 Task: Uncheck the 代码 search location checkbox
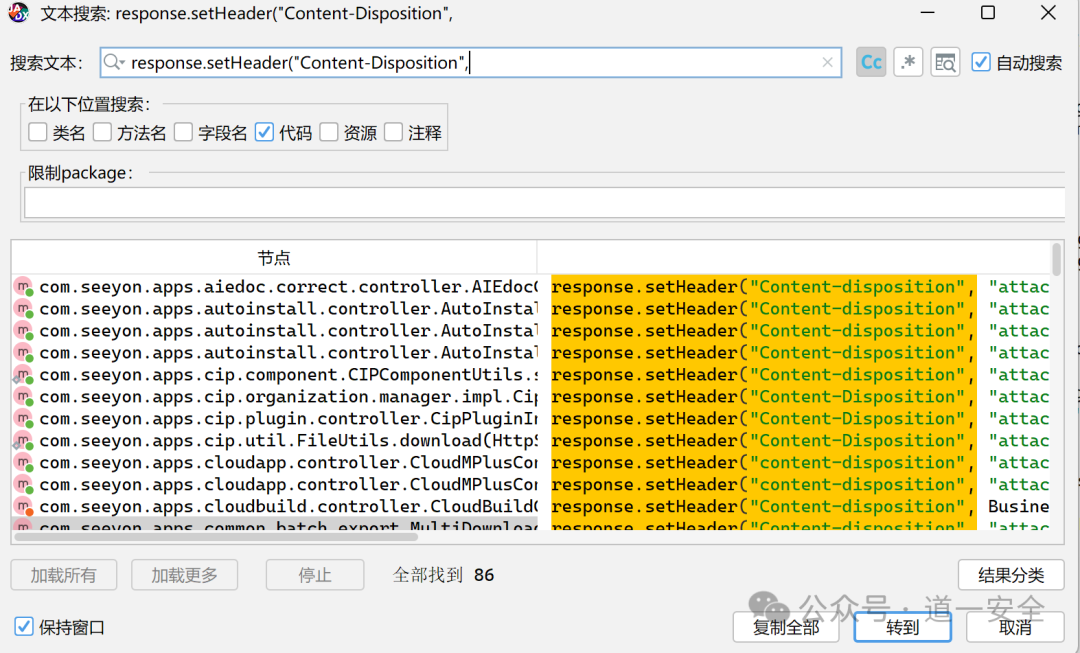click(264, 132)
